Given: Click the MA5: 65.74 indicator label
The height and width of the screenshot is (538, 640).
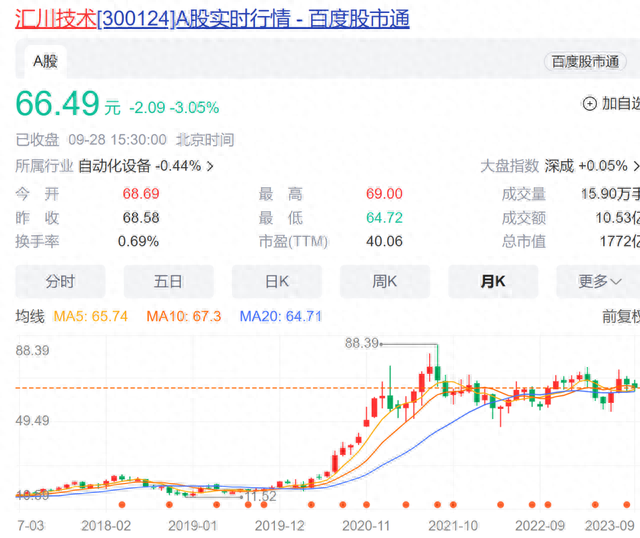Looking at the screenshot, I should [x=91, y=316].
